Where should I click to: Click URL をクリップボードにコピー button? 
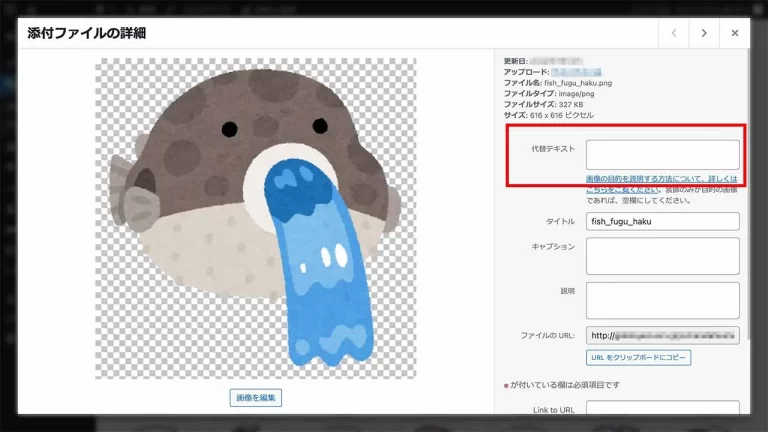point(638,358)
